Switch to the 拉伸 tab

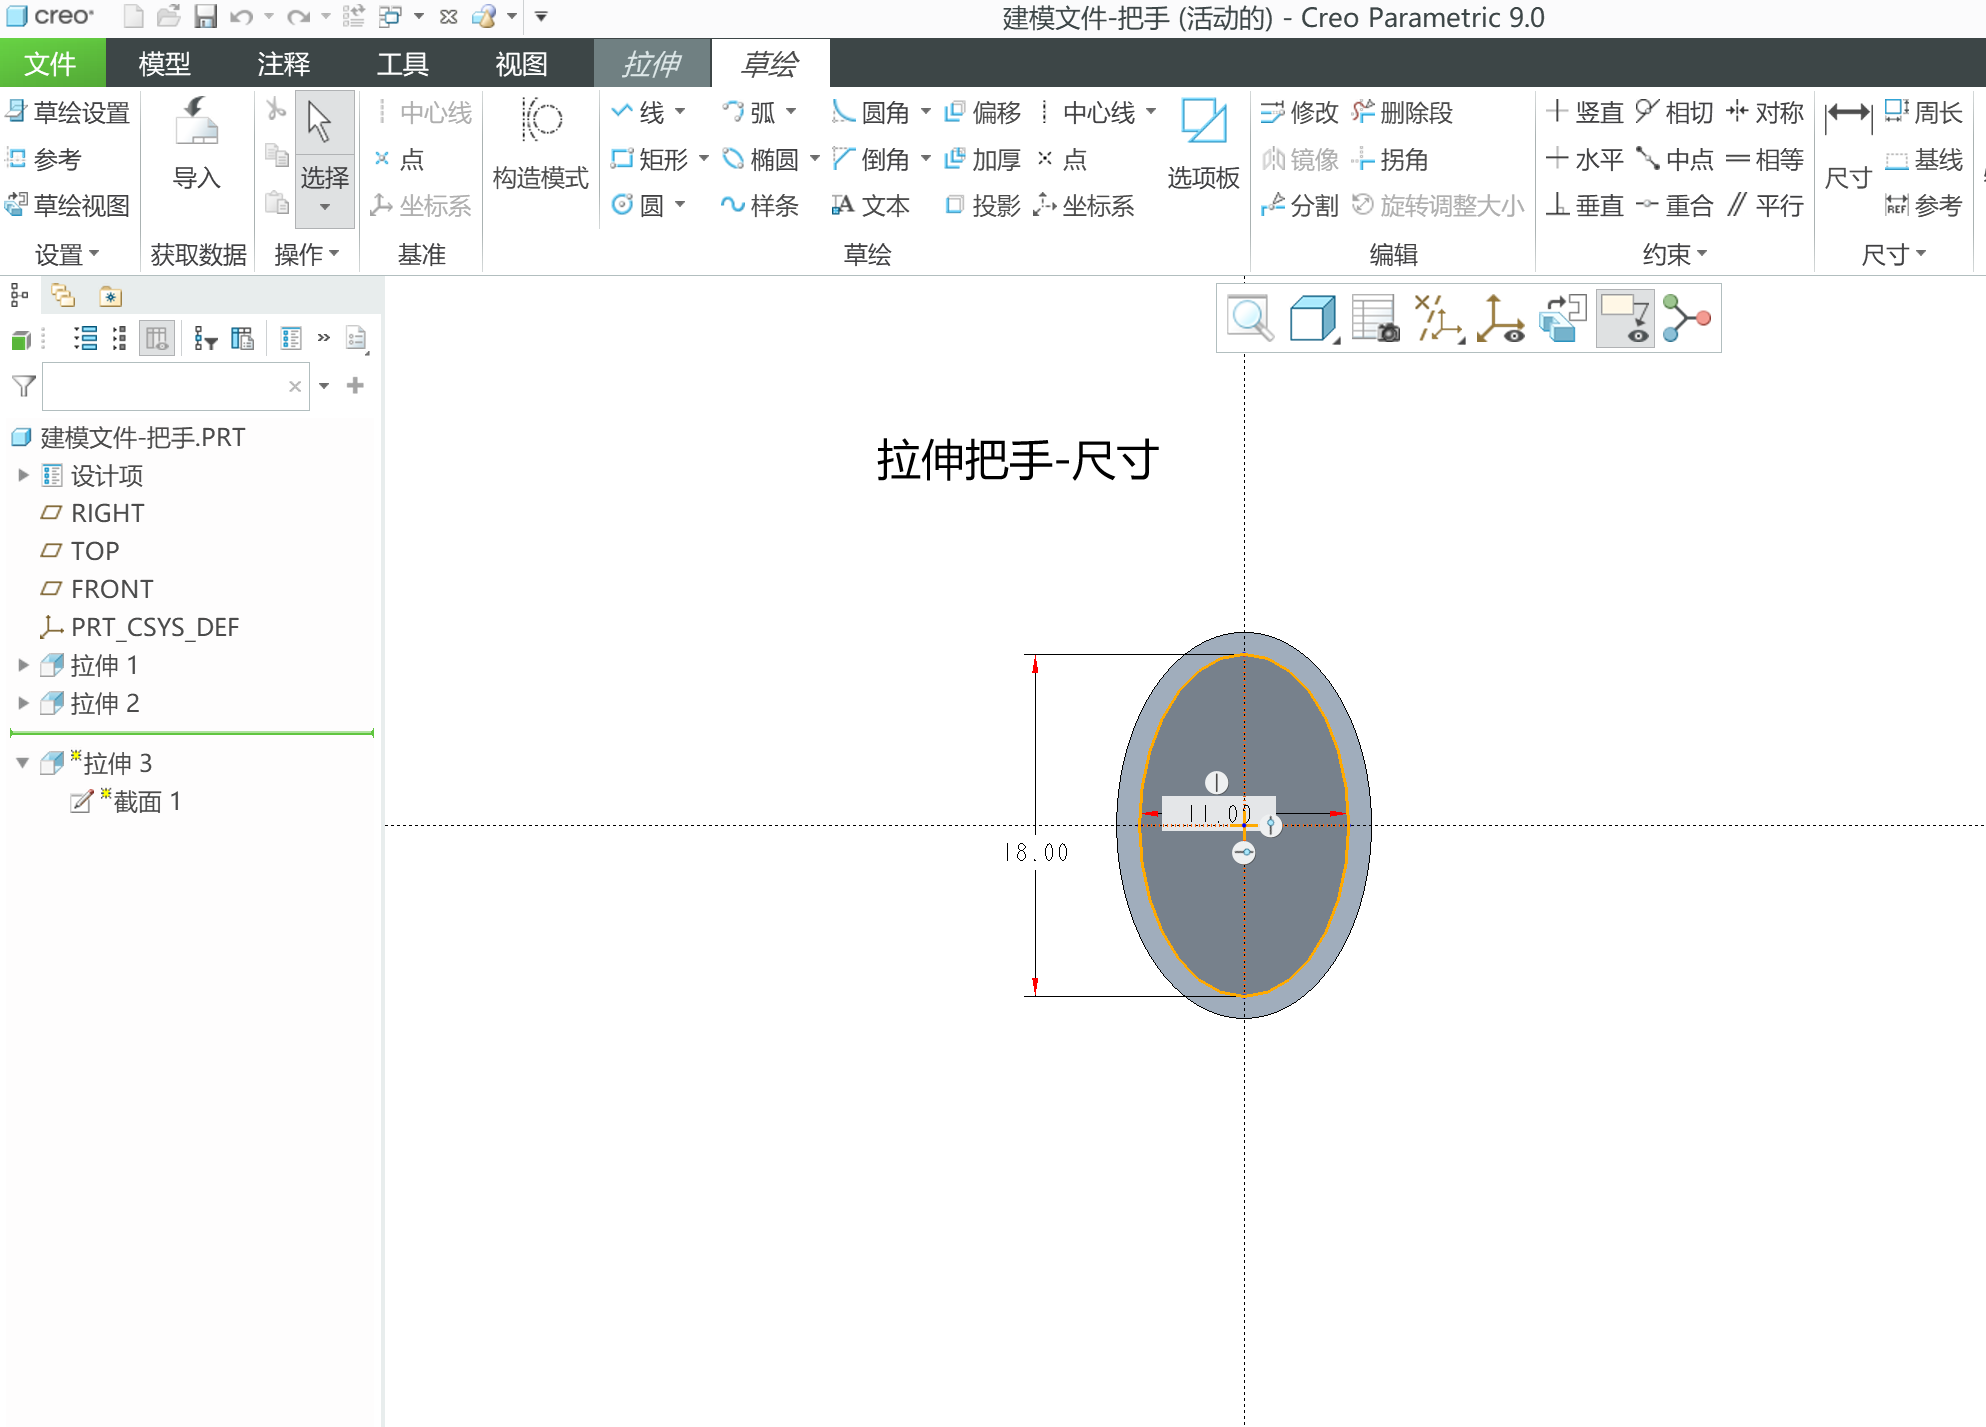(652, 63)
